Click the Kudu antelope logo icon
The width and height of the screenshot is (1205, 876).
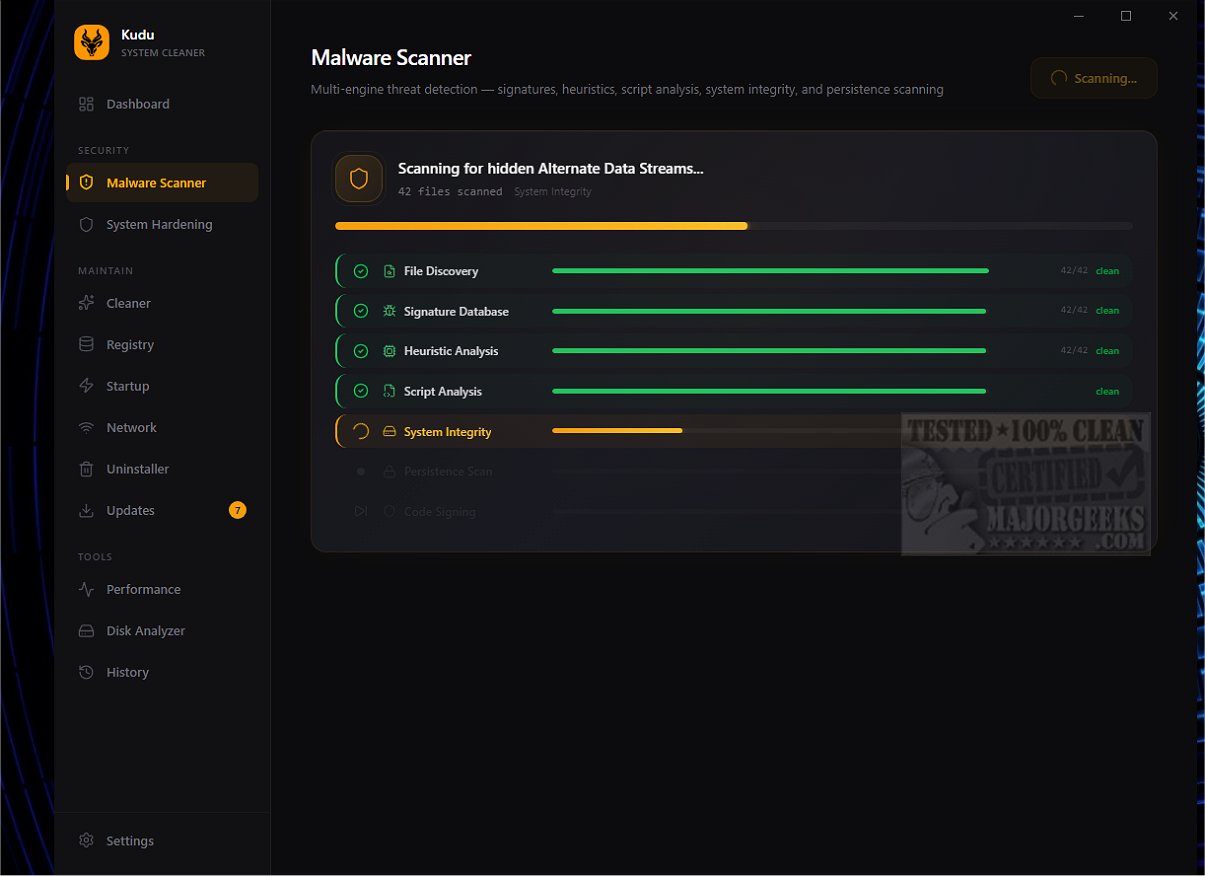(x=91, y=43)
